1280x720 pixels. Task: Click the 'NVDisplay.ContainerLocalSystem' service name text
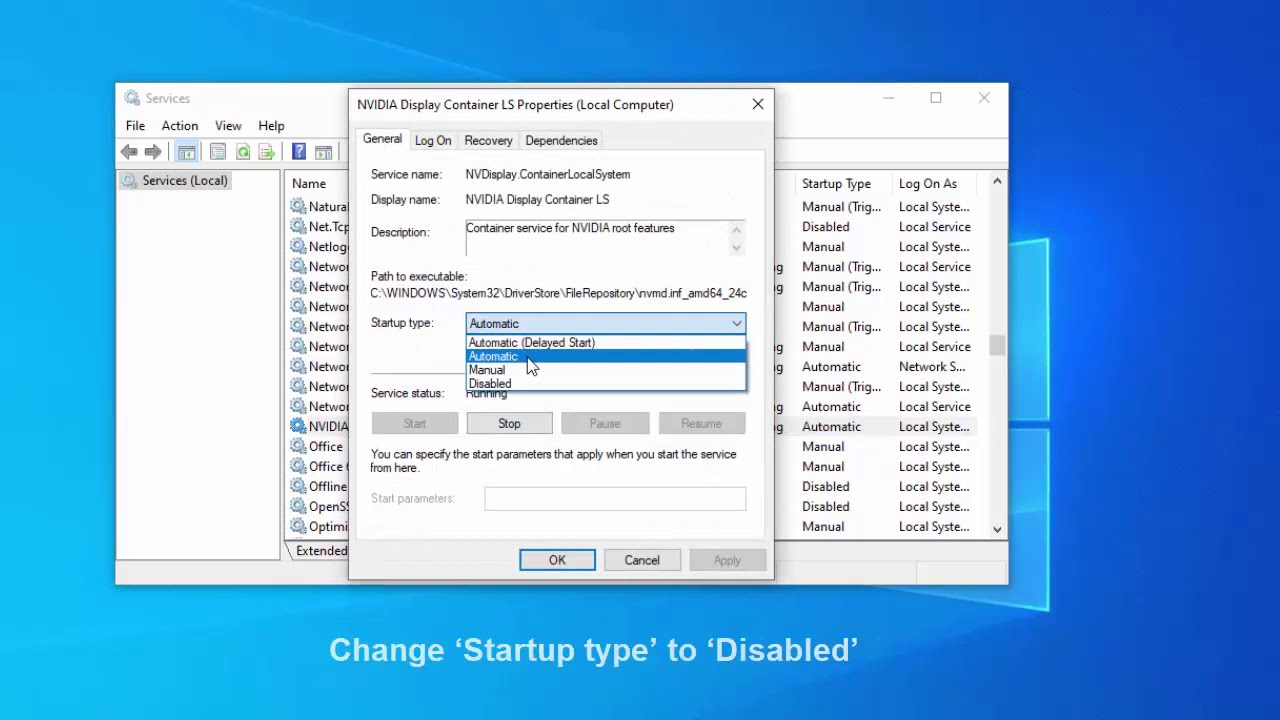tap(547, 174)
